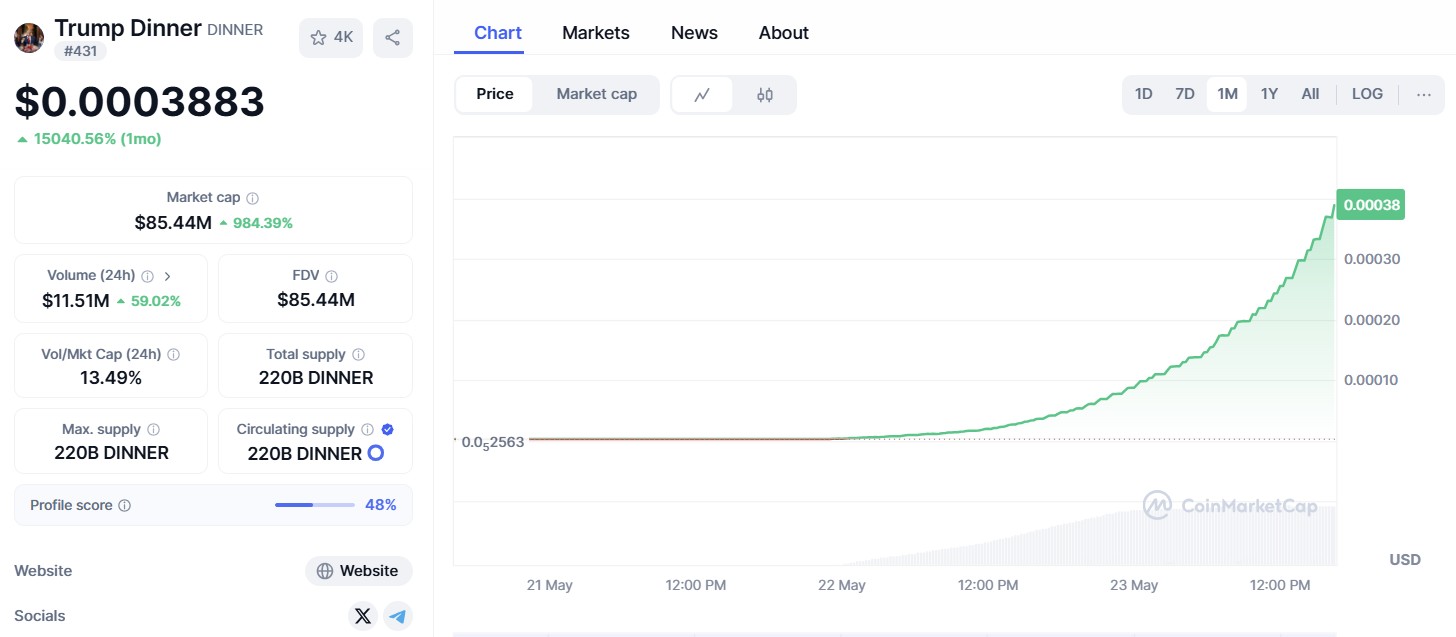1456x637 pixels.
Task: Click the Profile score info icon
Action: [x=125, y=506]
